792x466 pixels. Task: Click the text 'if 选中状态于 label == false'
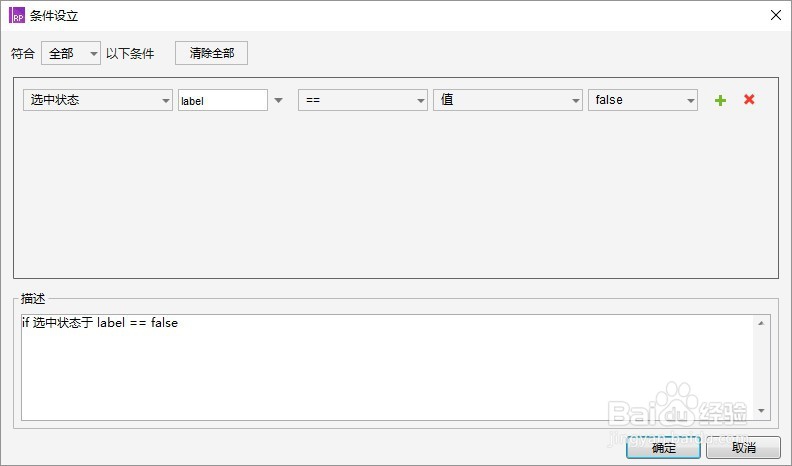tap(100, 323)
